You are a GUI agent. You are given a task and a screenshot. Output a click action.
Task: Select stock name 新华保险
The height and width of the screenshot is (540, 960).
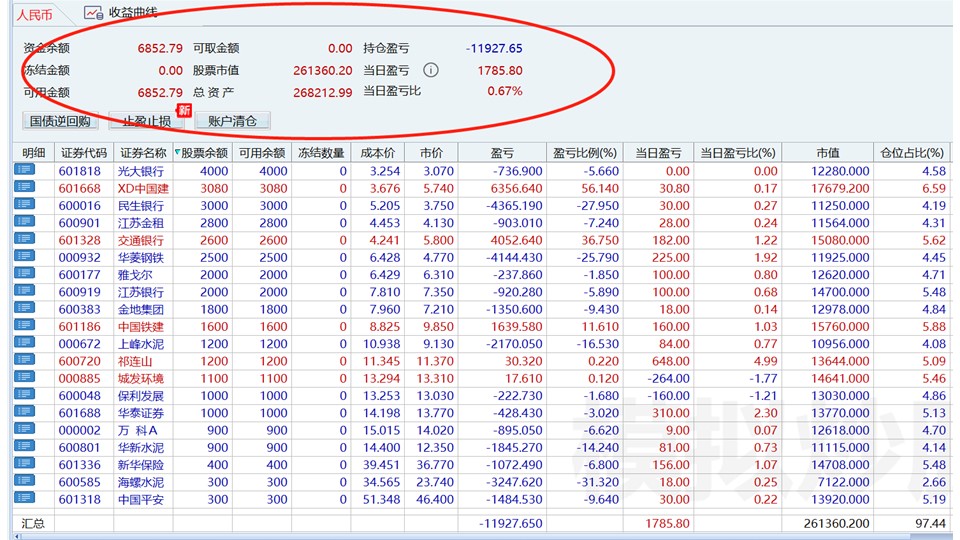(x=141, y=465)
